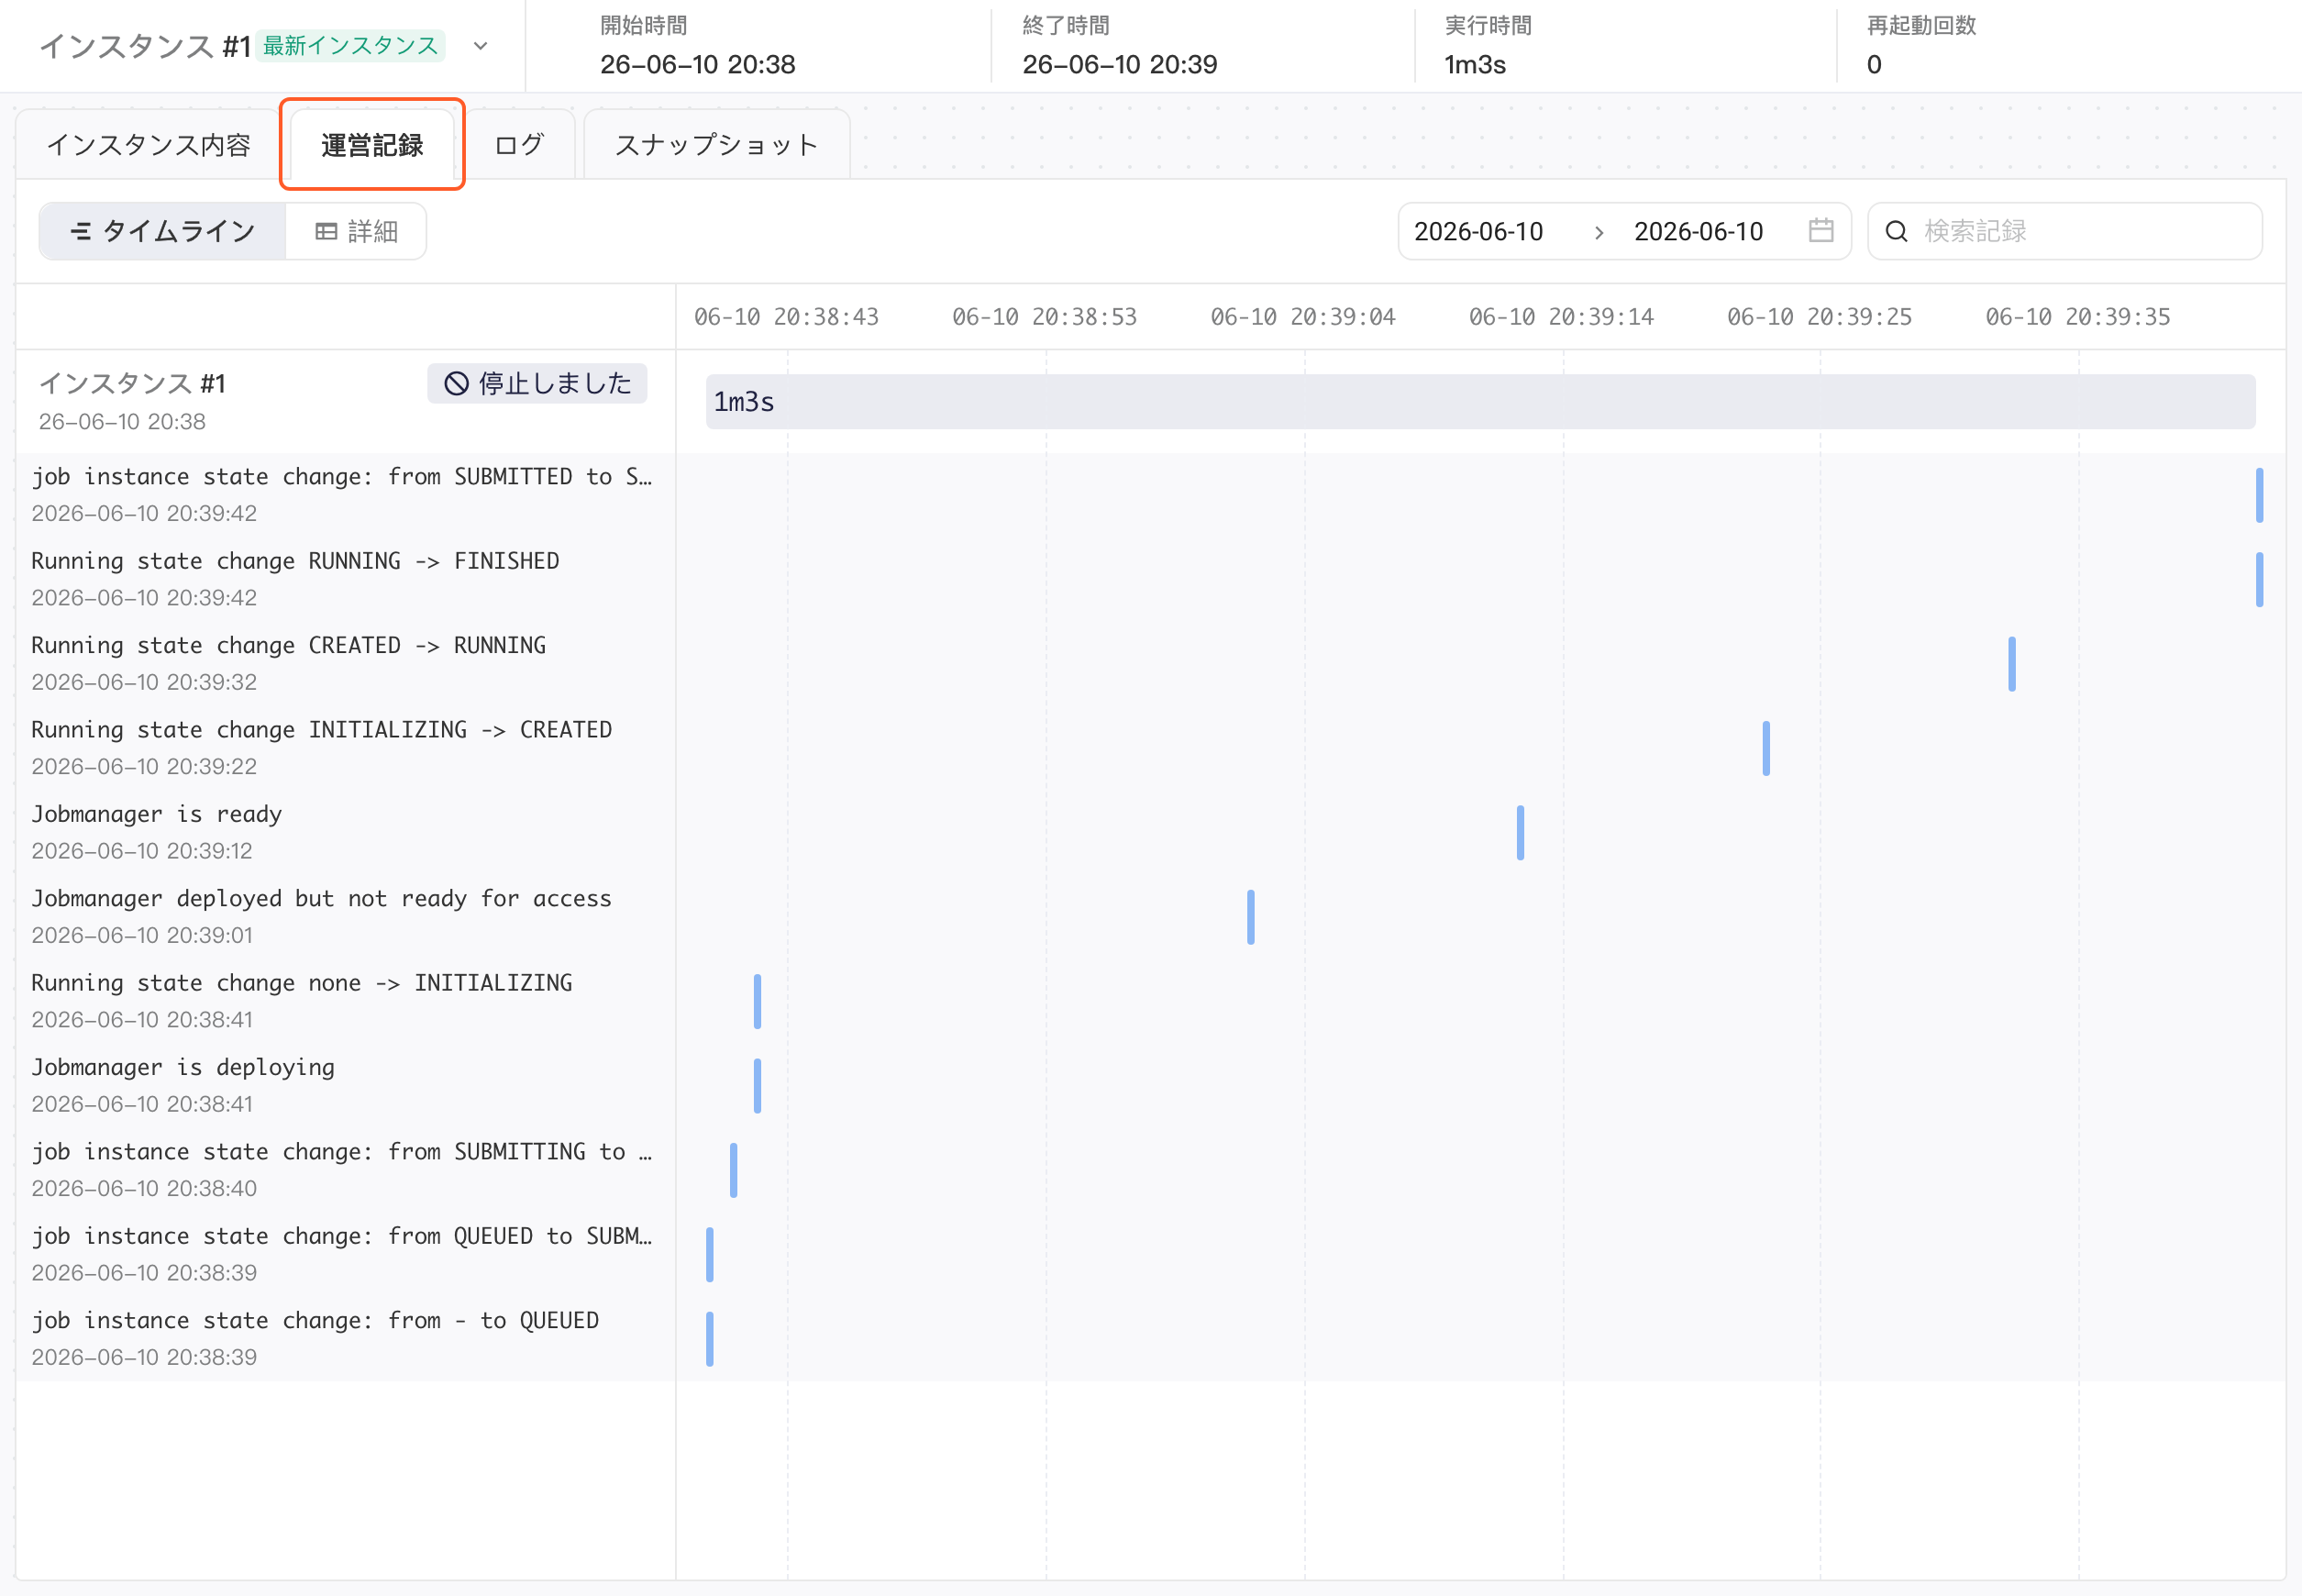Select the INITIALIZING -> CREATED row

(x=345, y=748)
